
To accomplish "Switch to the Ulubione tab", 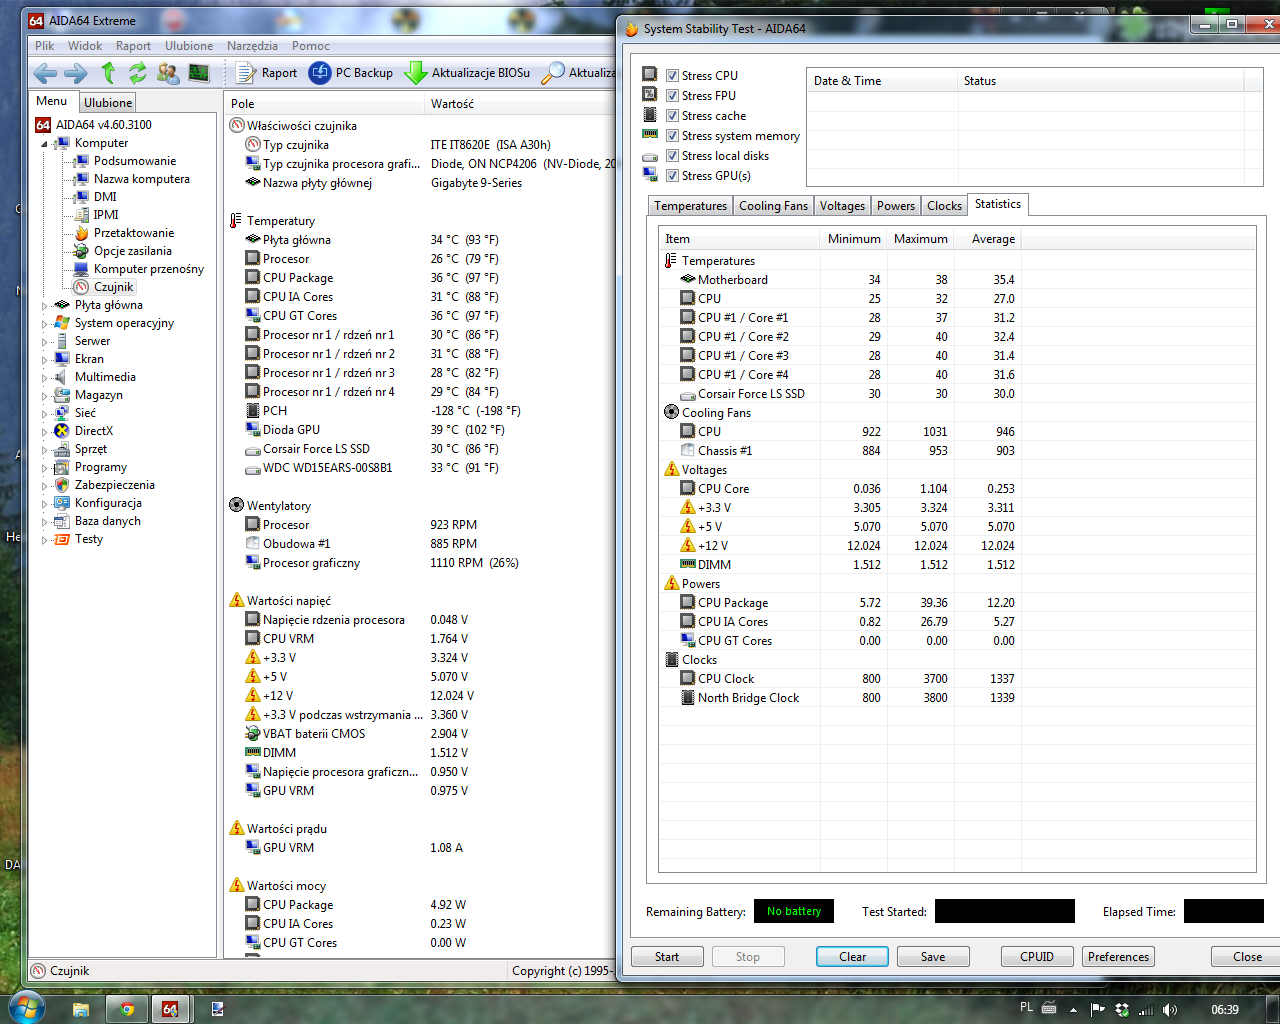I will pos(108,103).
